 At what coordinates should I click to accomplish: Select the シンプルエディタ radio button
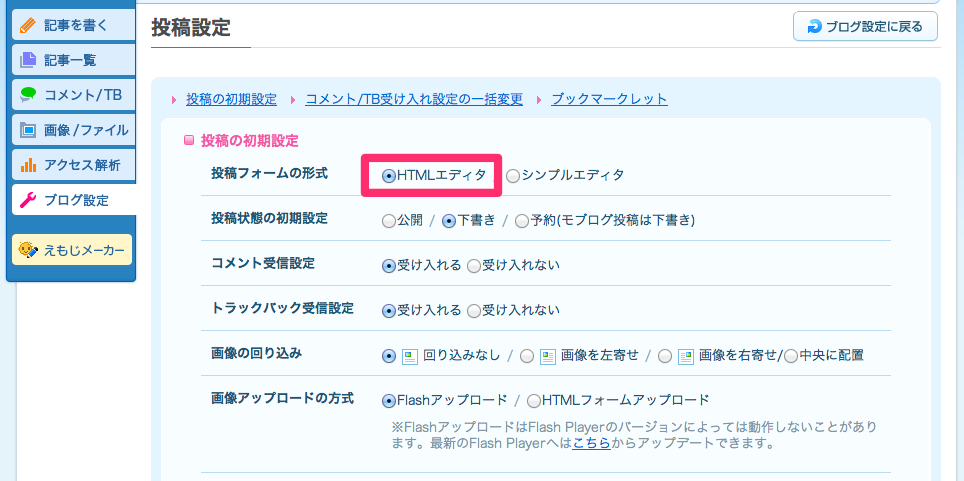pos(513,176)
